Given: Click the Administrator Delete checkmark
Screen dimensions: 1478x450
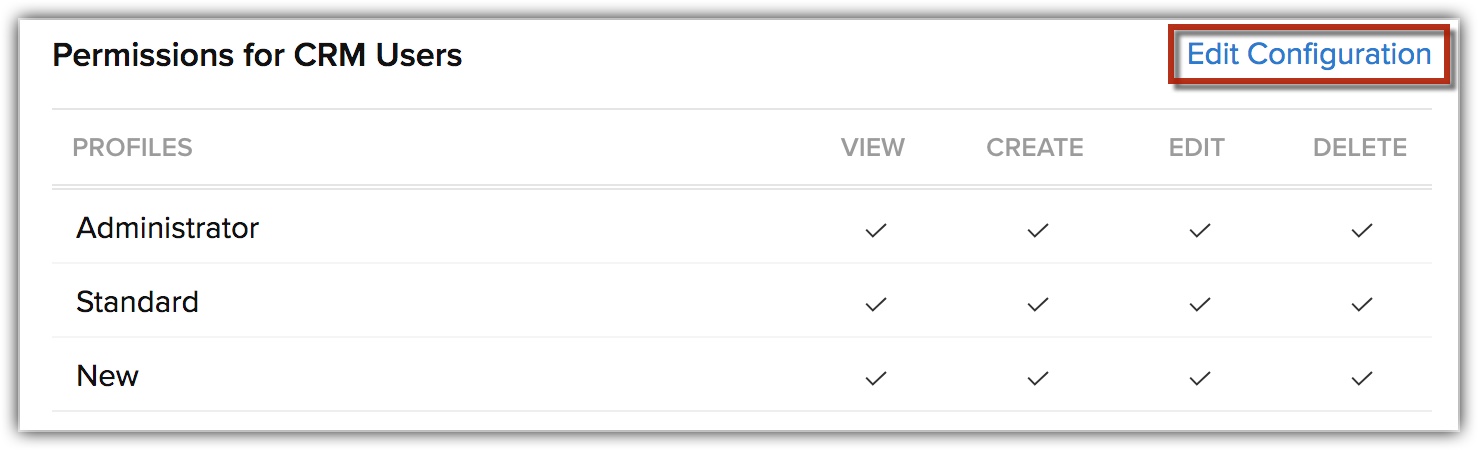Looking at the screenshot, I should coord(1361,230).
